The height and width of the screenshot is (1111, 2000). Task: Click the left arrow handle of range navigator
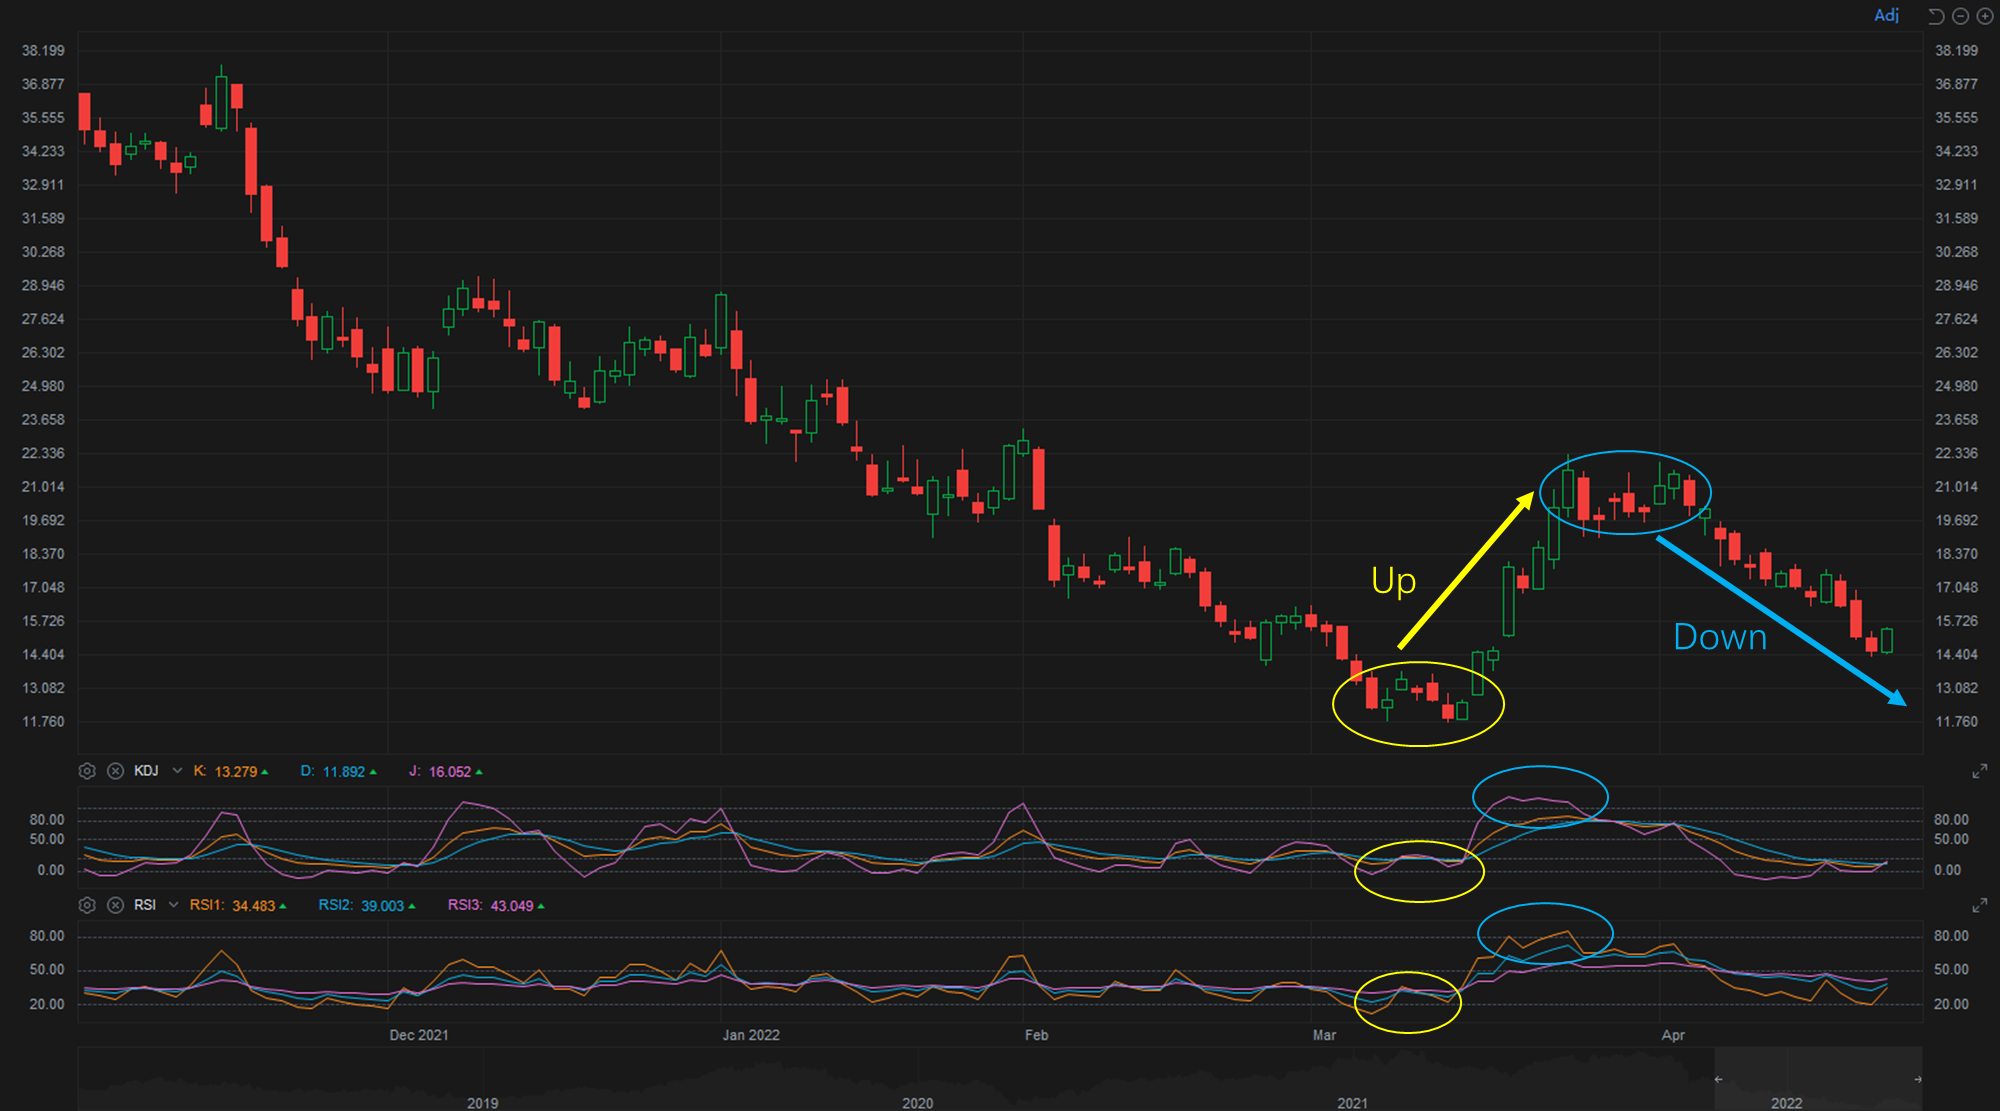[x=1718, y=1079]
